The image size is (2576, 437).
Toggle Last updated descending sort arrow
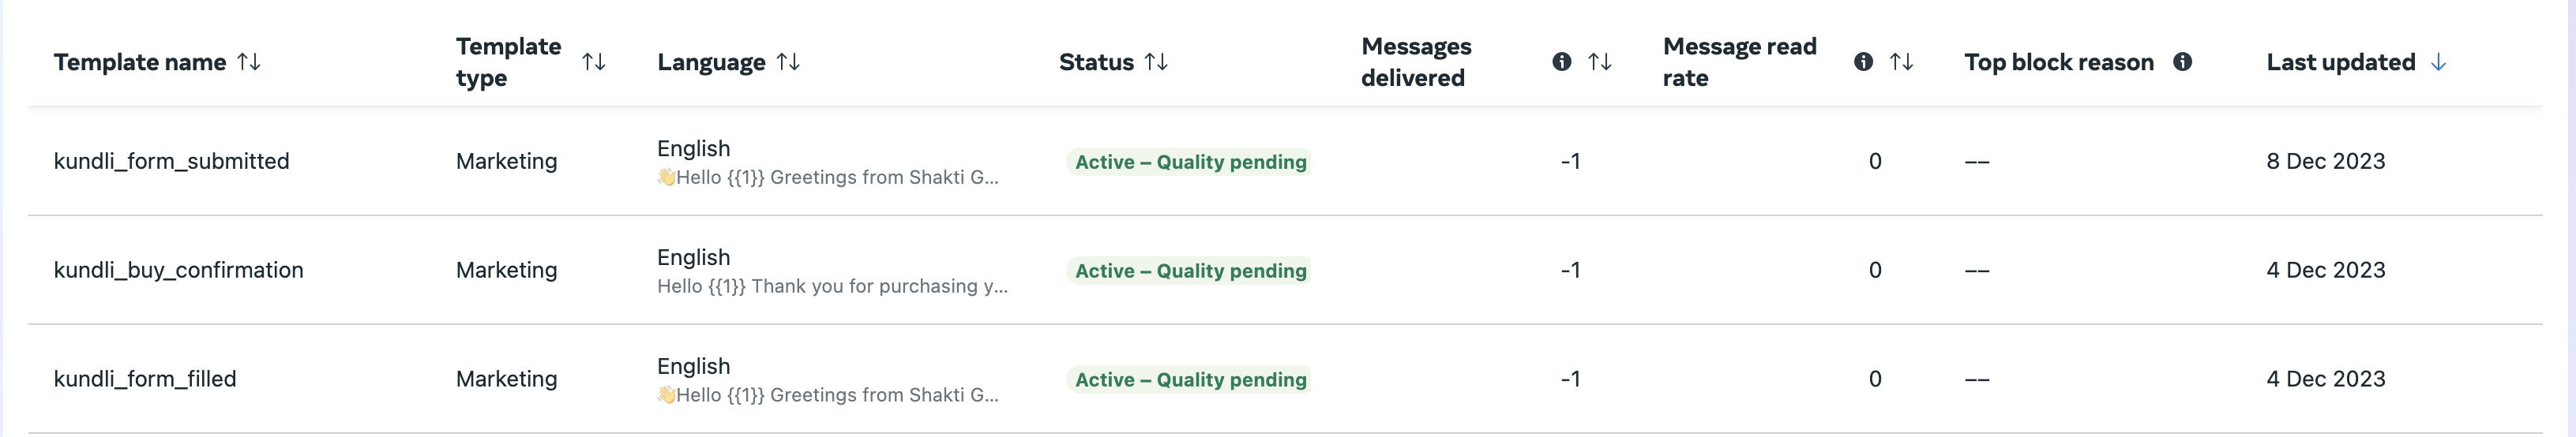coord(2439,62)
